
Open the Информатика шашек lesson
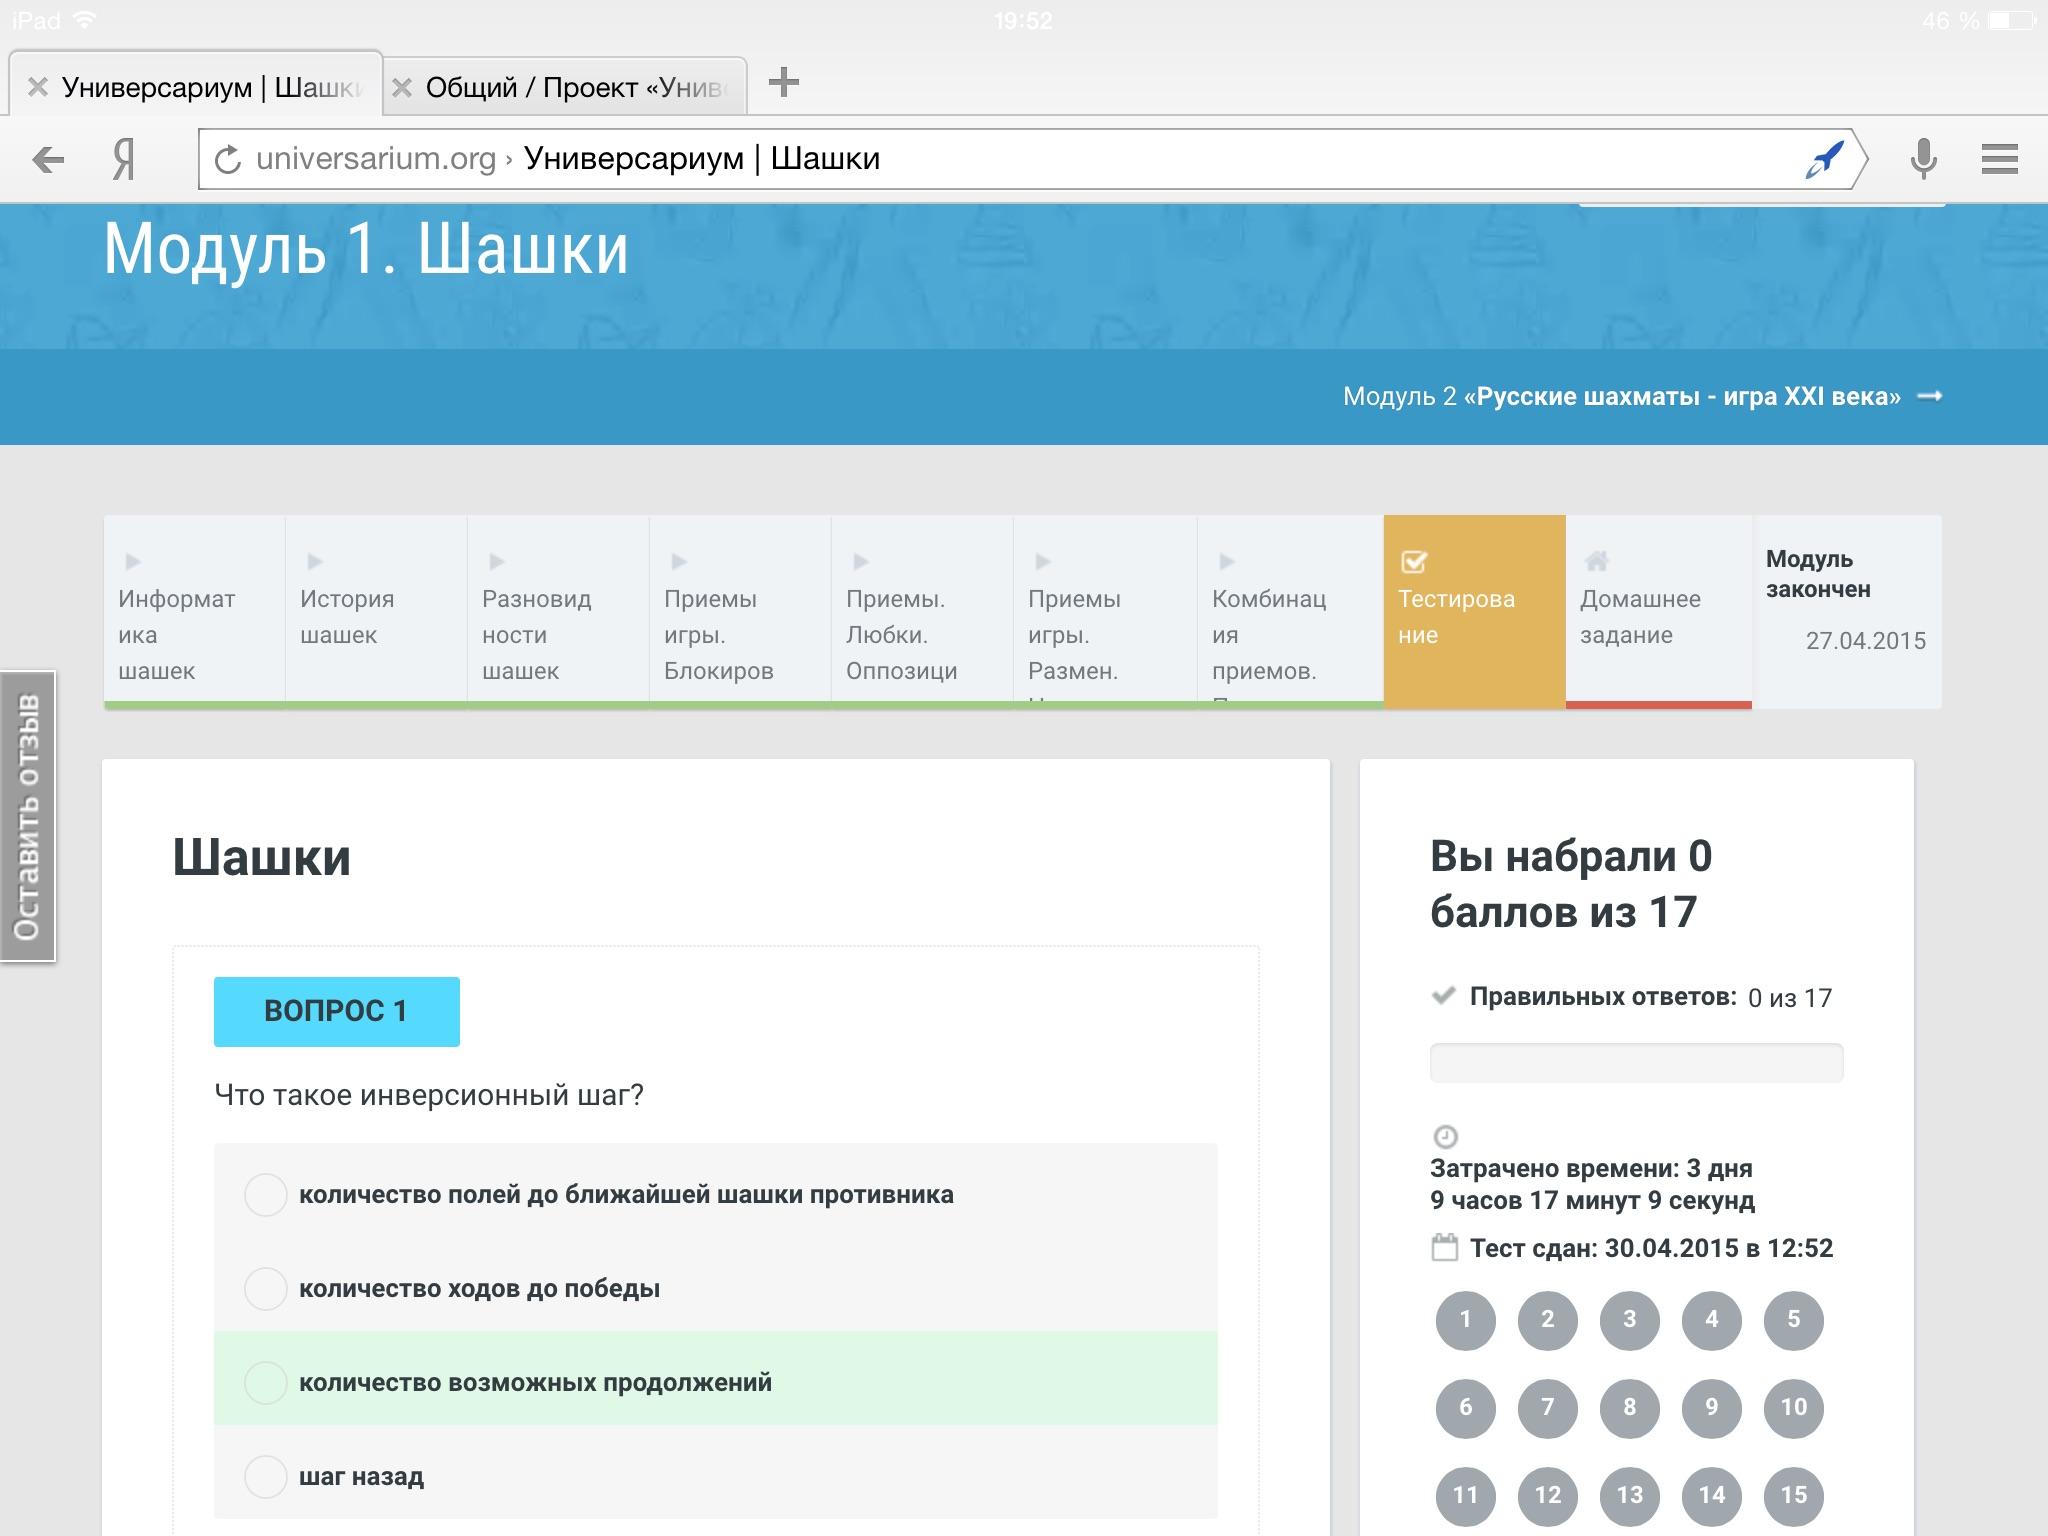[195, 611]
